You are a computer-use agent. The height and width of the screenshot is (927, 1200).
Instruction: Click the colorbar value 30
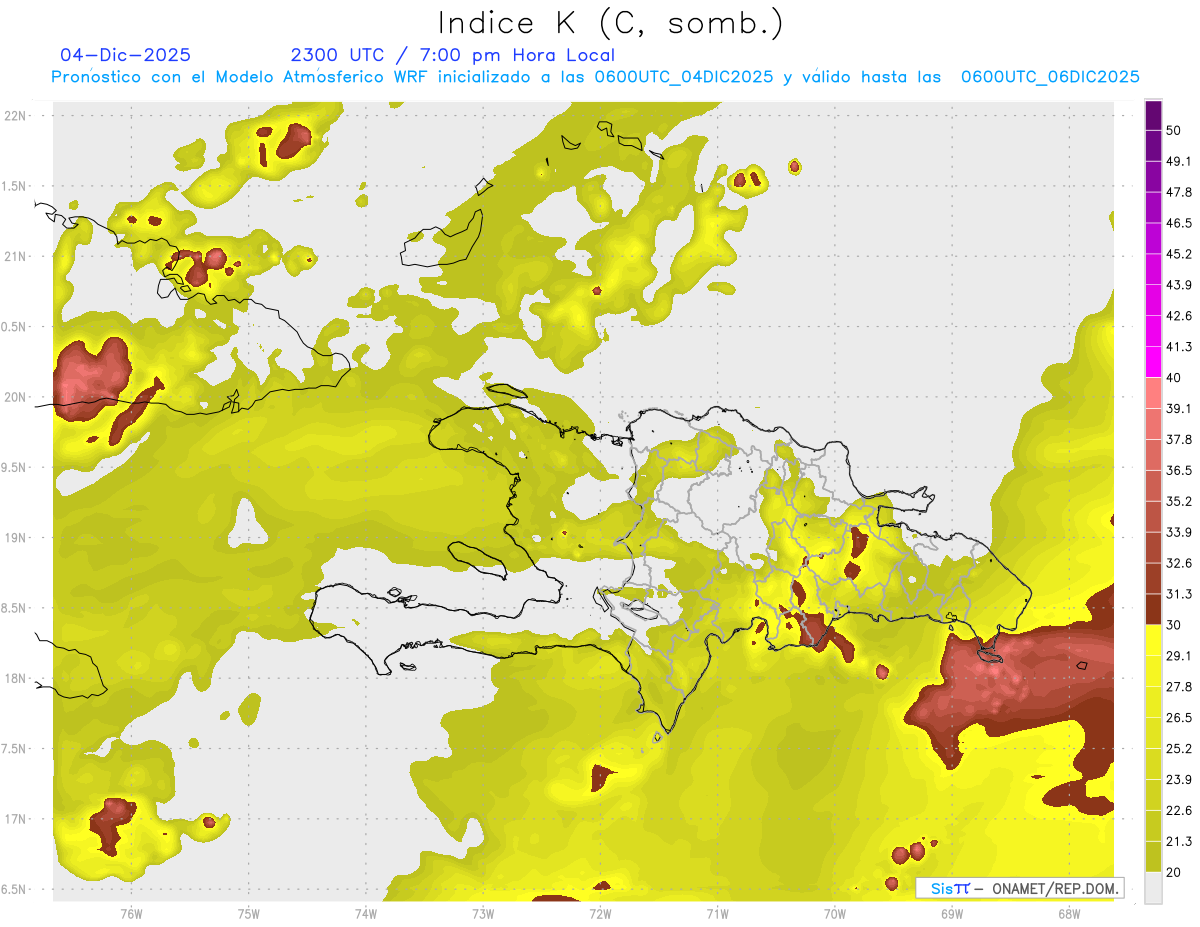(1174, 625)
